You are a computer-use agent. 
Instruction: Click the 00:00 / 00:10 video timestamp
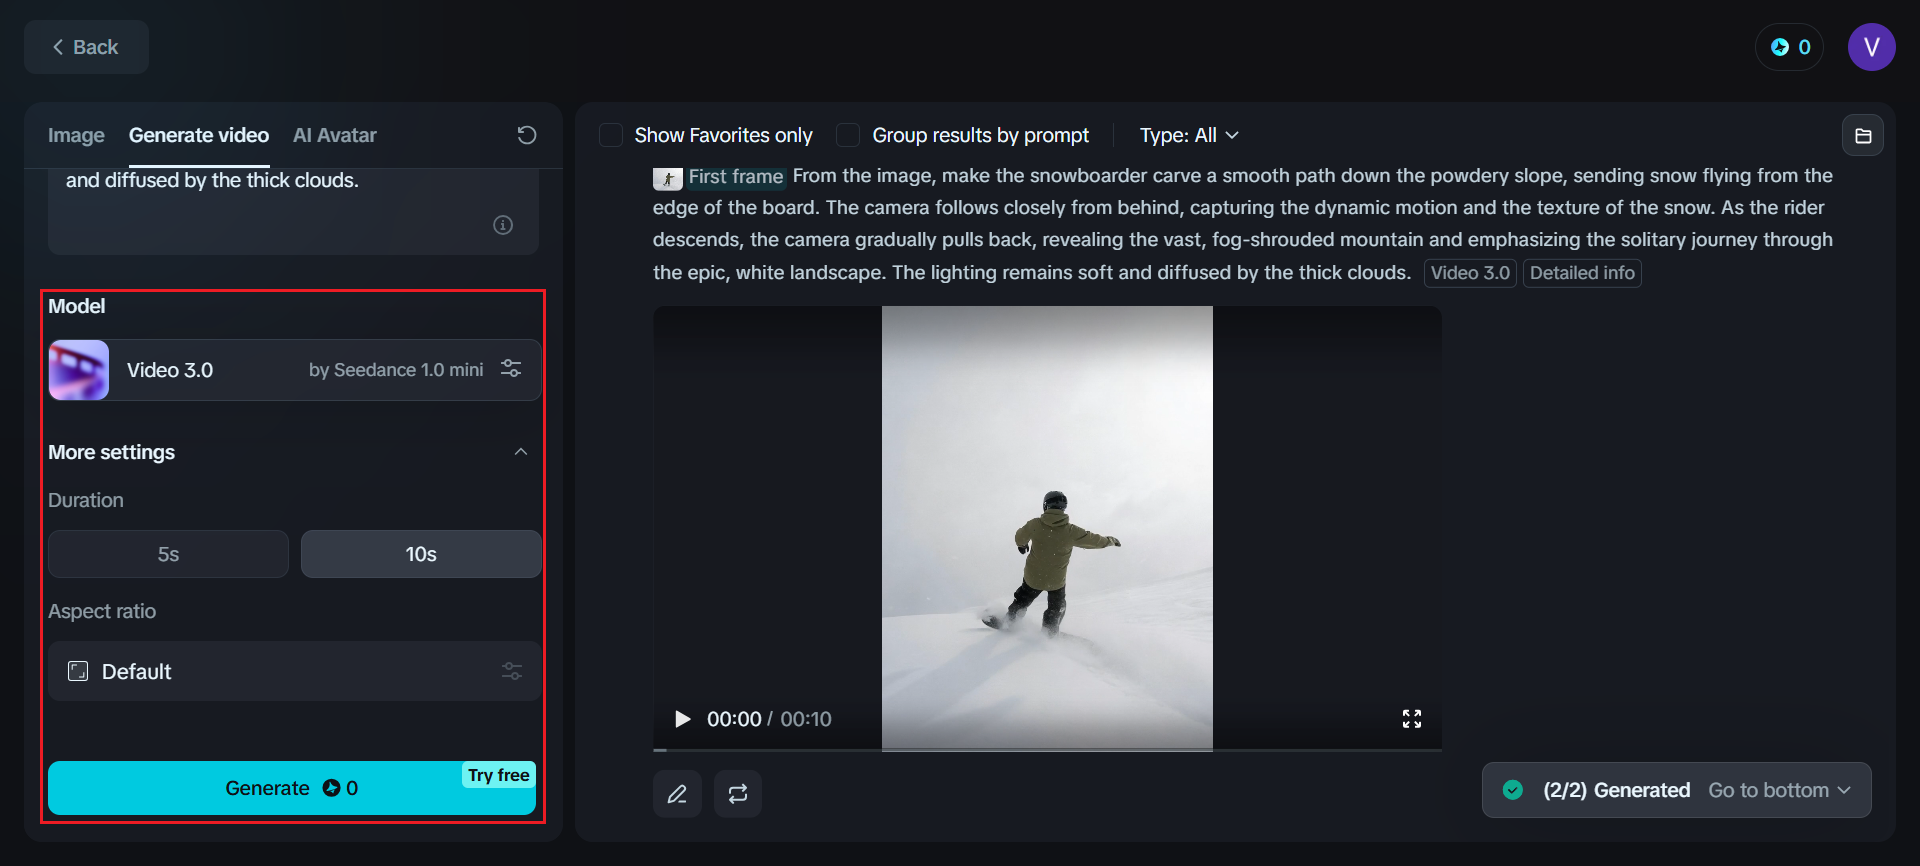769,719
